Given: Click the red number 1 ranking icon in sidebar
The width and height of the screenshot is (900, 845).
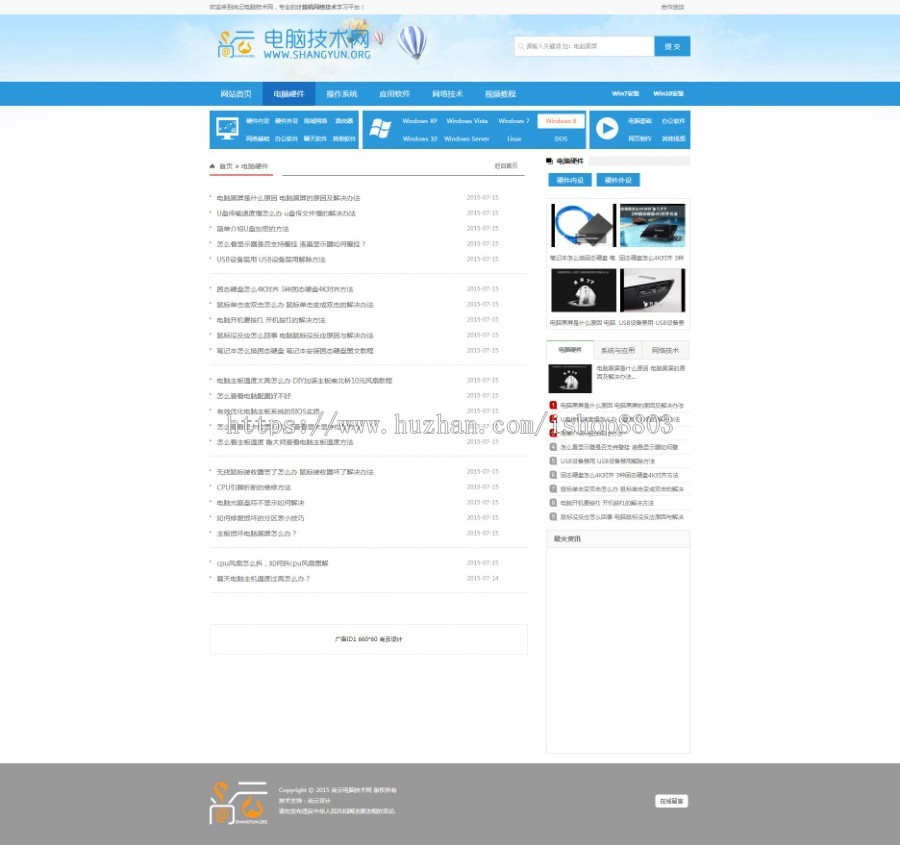Looking at the screenshot, I should tap(552, 405).
